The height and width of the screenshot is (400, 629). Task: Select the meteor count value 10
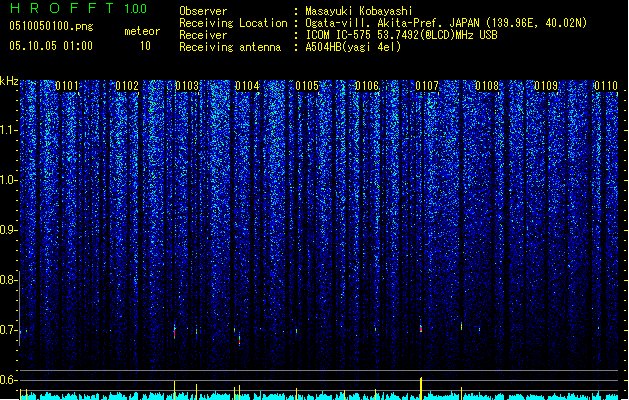point(145,46)
